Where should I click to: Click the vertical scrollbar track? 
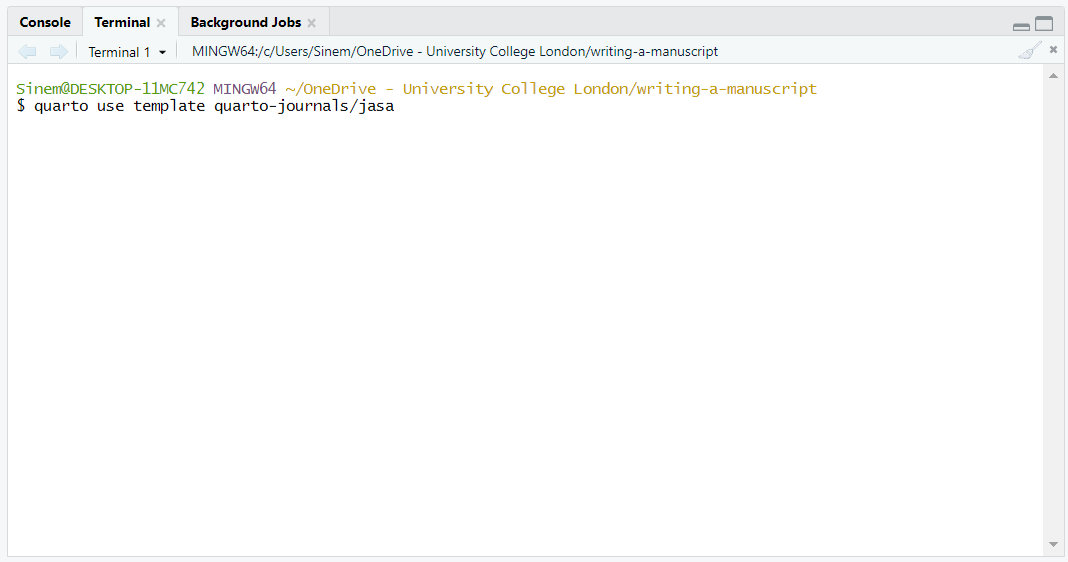1053,300
